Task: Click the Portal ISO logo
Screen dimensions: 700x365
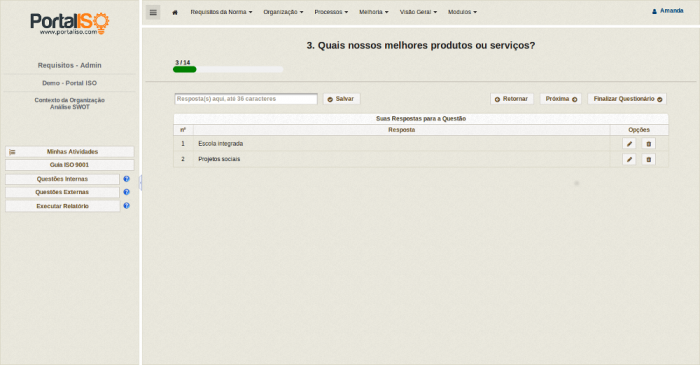Action: coord(70,24)
